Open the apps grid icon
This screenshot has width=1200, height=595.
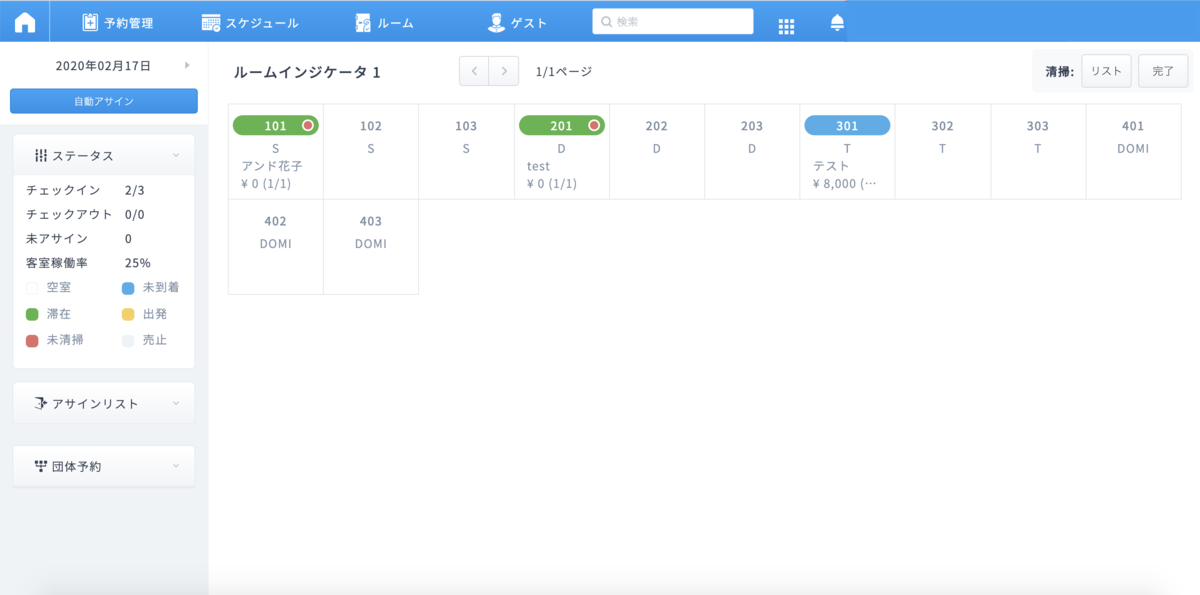pos(786,25)
